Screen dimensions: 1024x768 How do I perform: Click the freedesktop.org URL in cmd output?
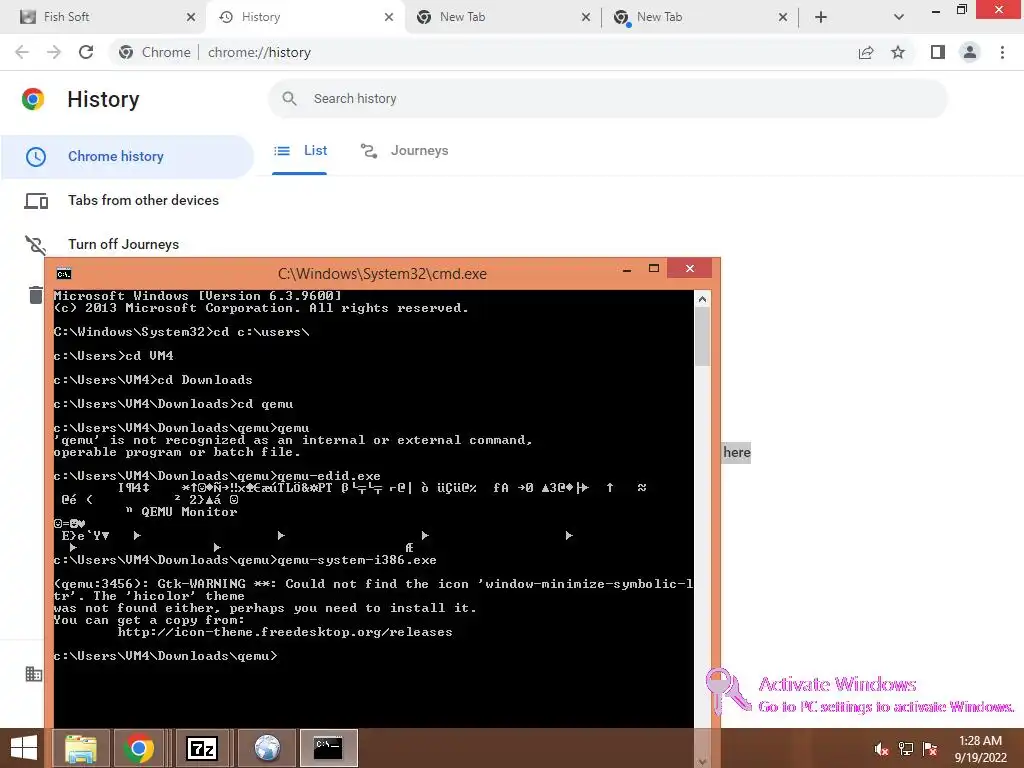[x=285, y=632]
